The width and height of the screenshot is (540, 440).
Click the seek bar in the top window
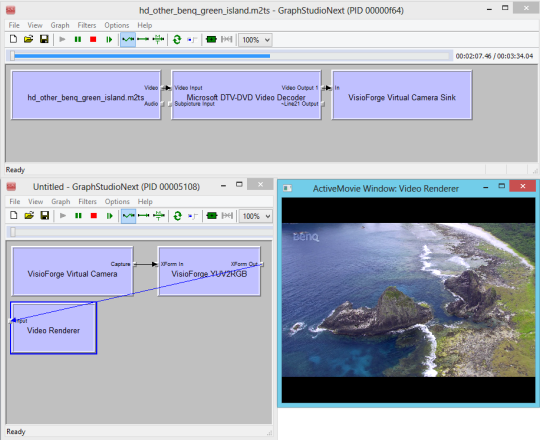point(230,56)
